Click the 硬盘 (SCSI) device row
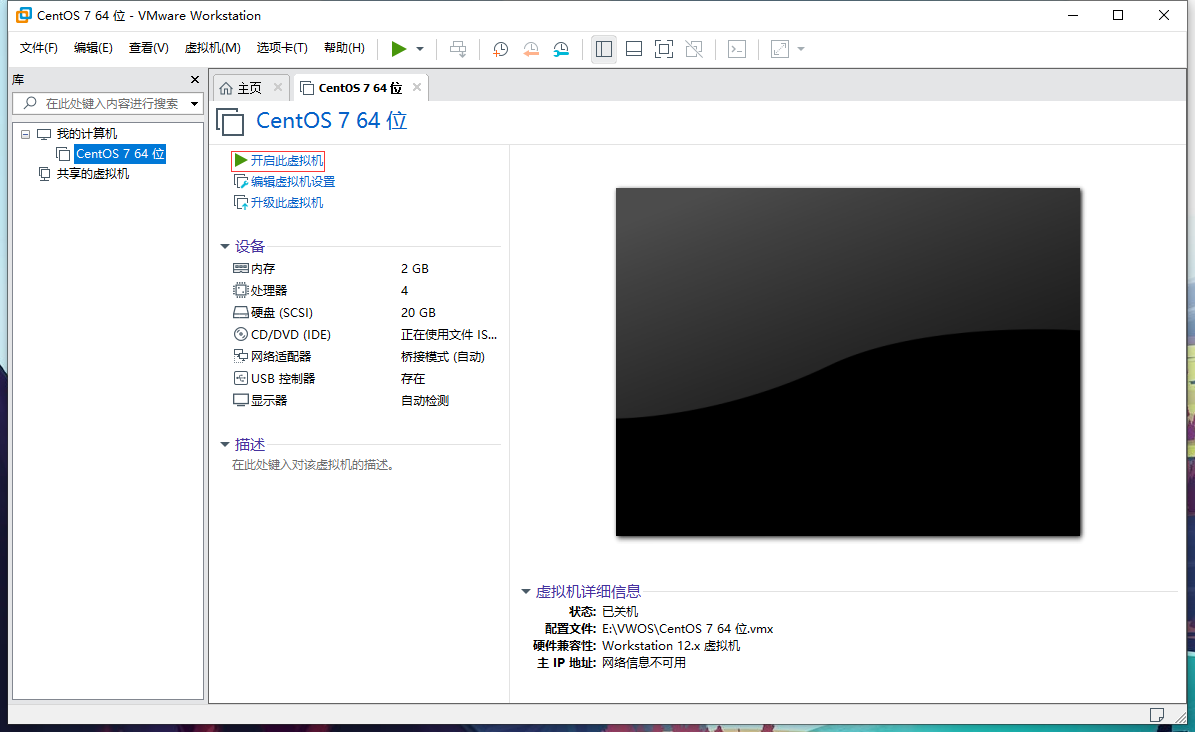 click(x=366, y=313)
